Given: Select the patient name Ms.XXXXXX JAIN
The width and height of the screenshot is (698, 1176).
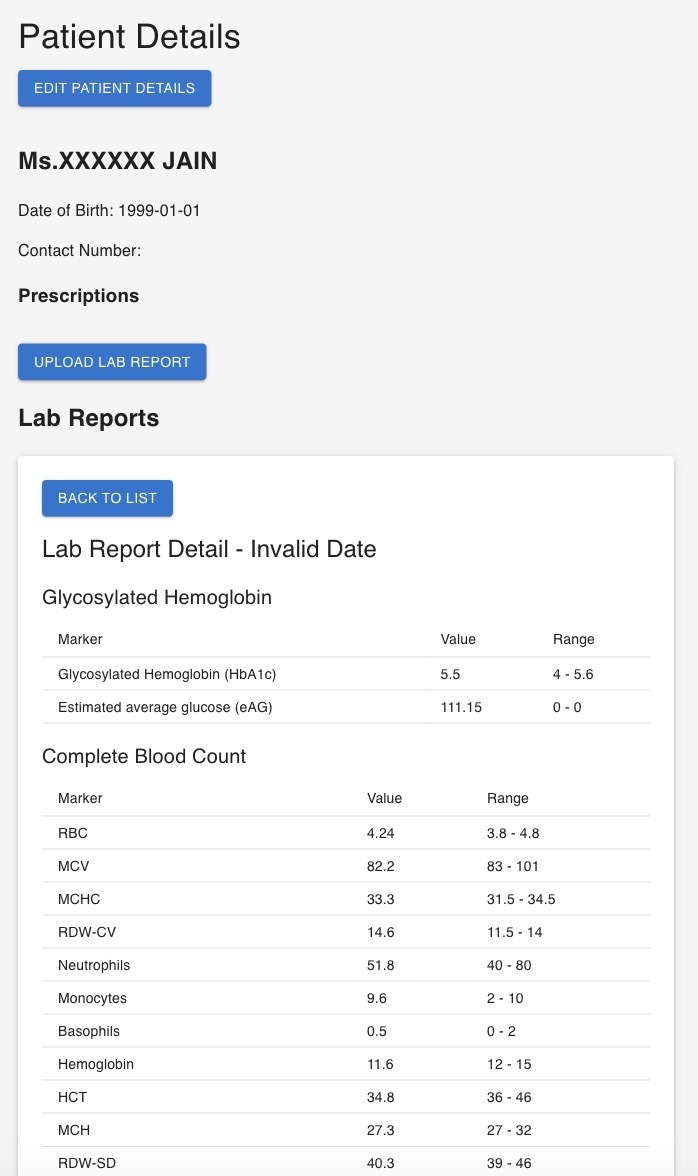Looking at the screenshot, I should coord(117,160).
